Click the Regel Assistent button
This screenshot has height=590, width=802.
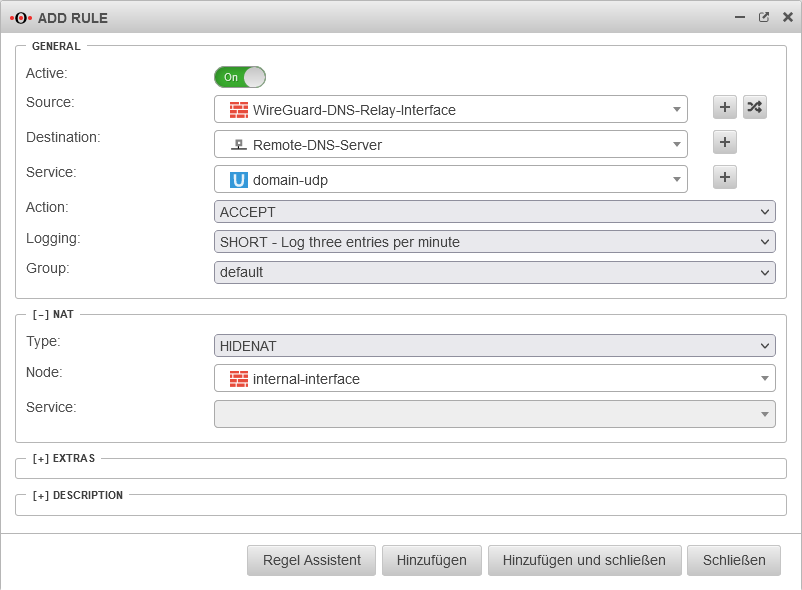[311, 560]
